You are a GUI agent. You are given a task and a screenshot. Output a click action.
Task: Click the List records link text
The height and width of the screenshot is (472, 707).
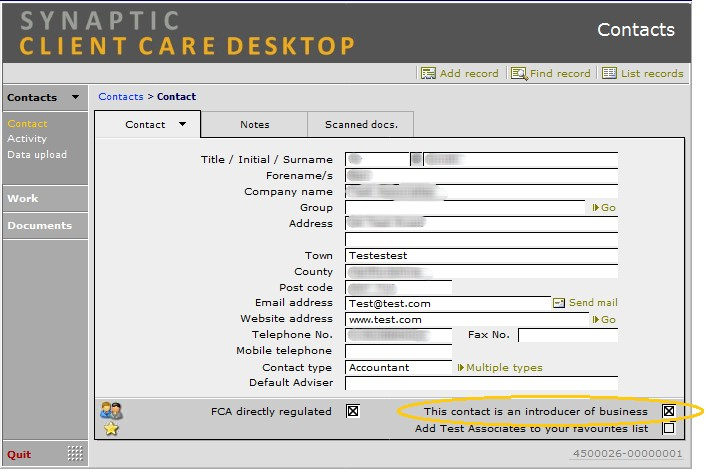point(652,73)
